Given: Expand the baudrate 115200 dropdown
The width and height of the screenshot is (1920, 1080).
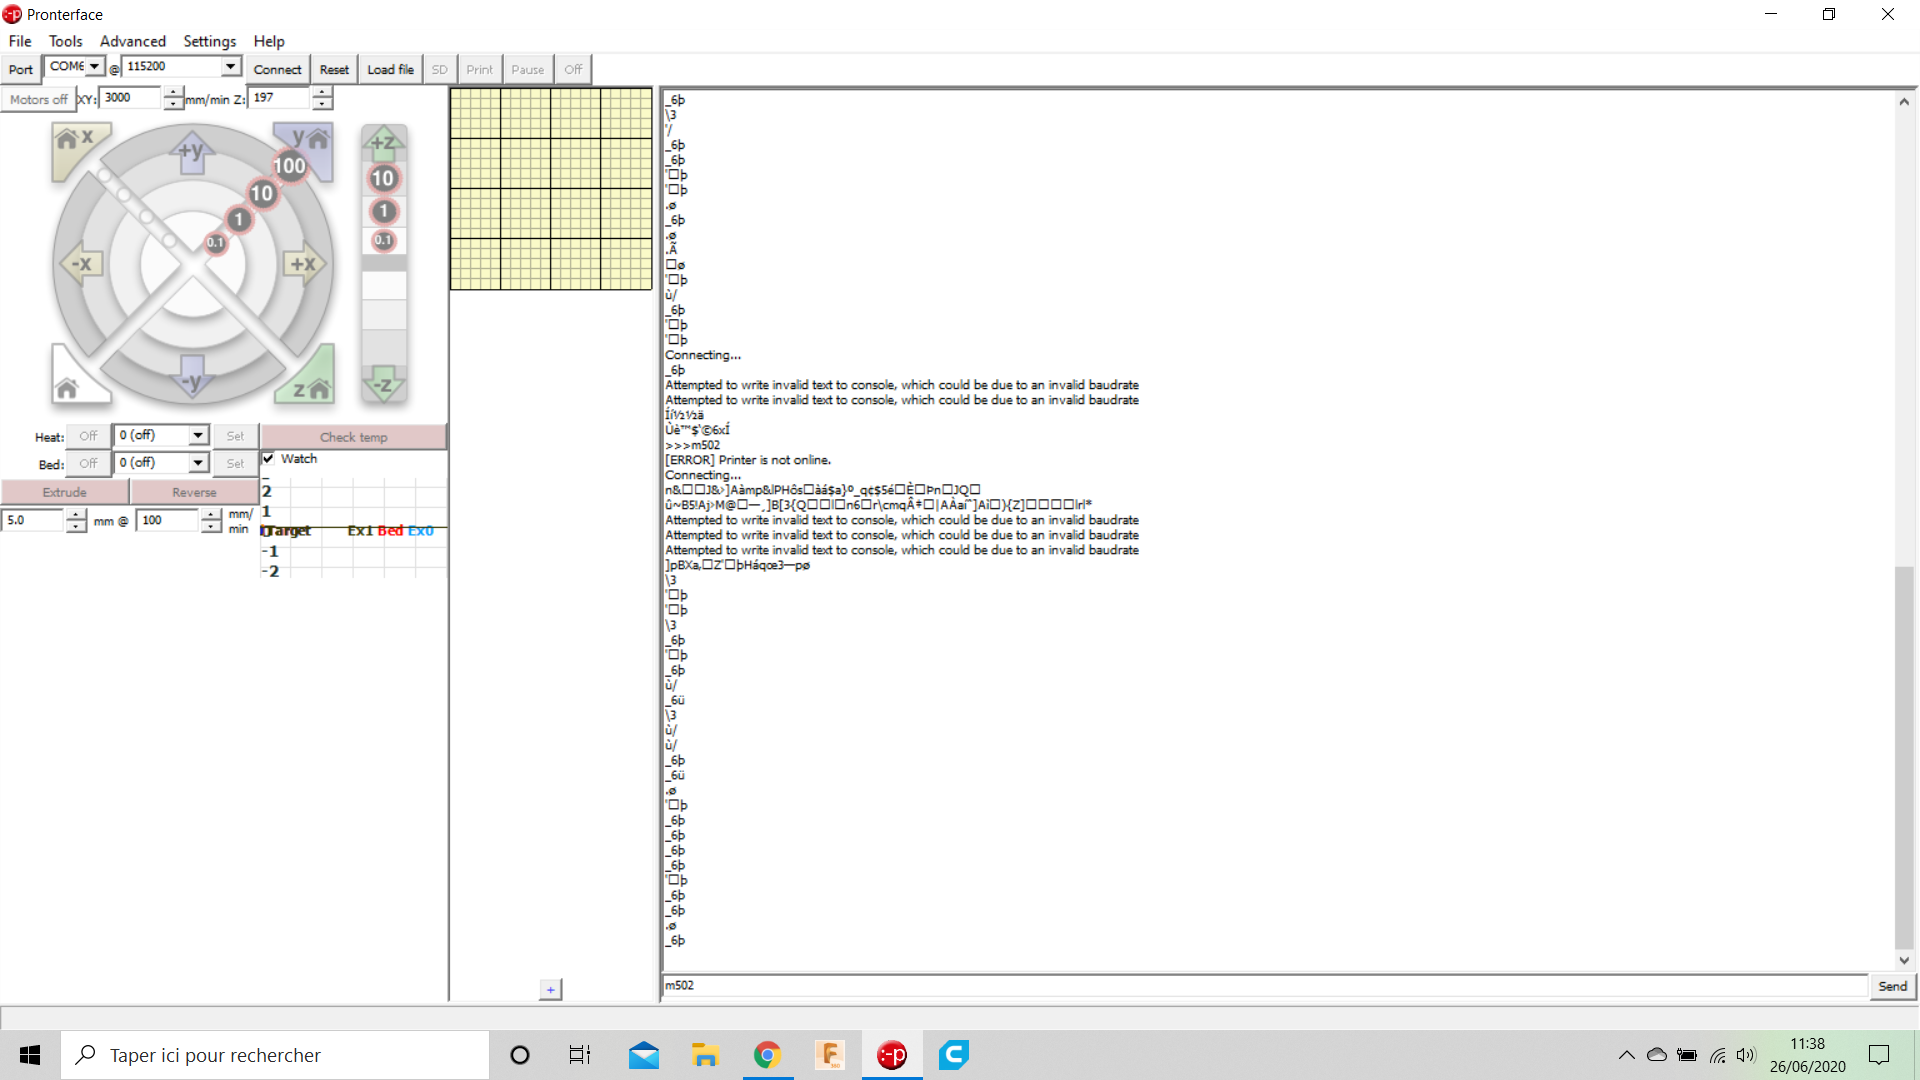Looking at the screenshot, I should [231, 66].
